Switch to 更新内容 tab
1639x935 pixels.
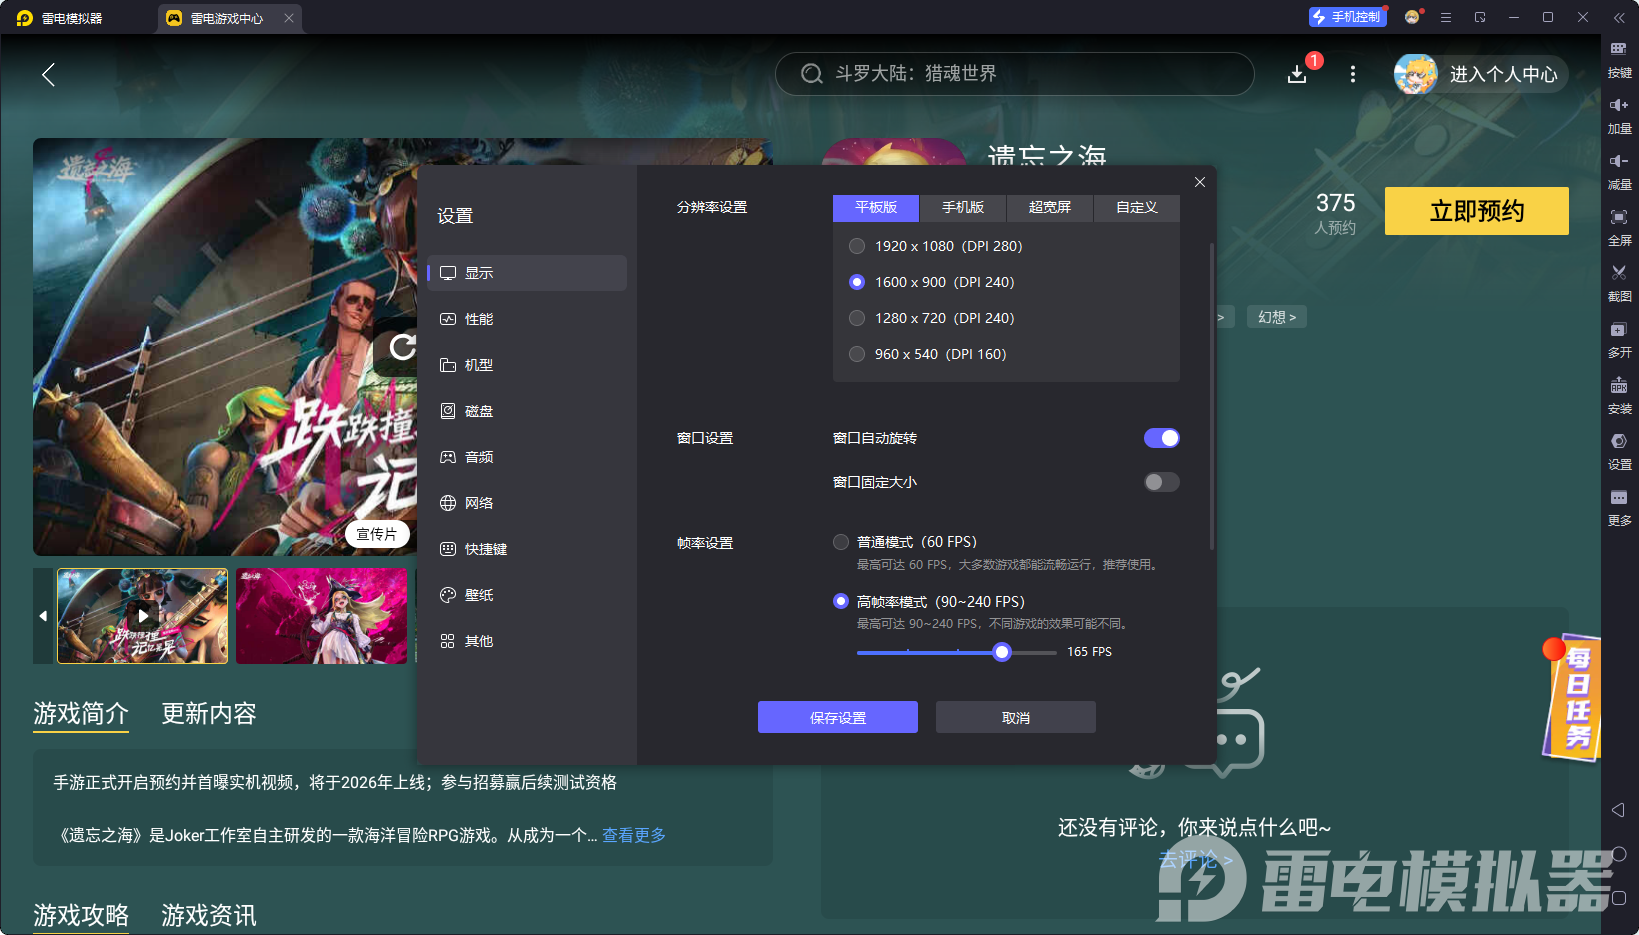pos(209,713)
